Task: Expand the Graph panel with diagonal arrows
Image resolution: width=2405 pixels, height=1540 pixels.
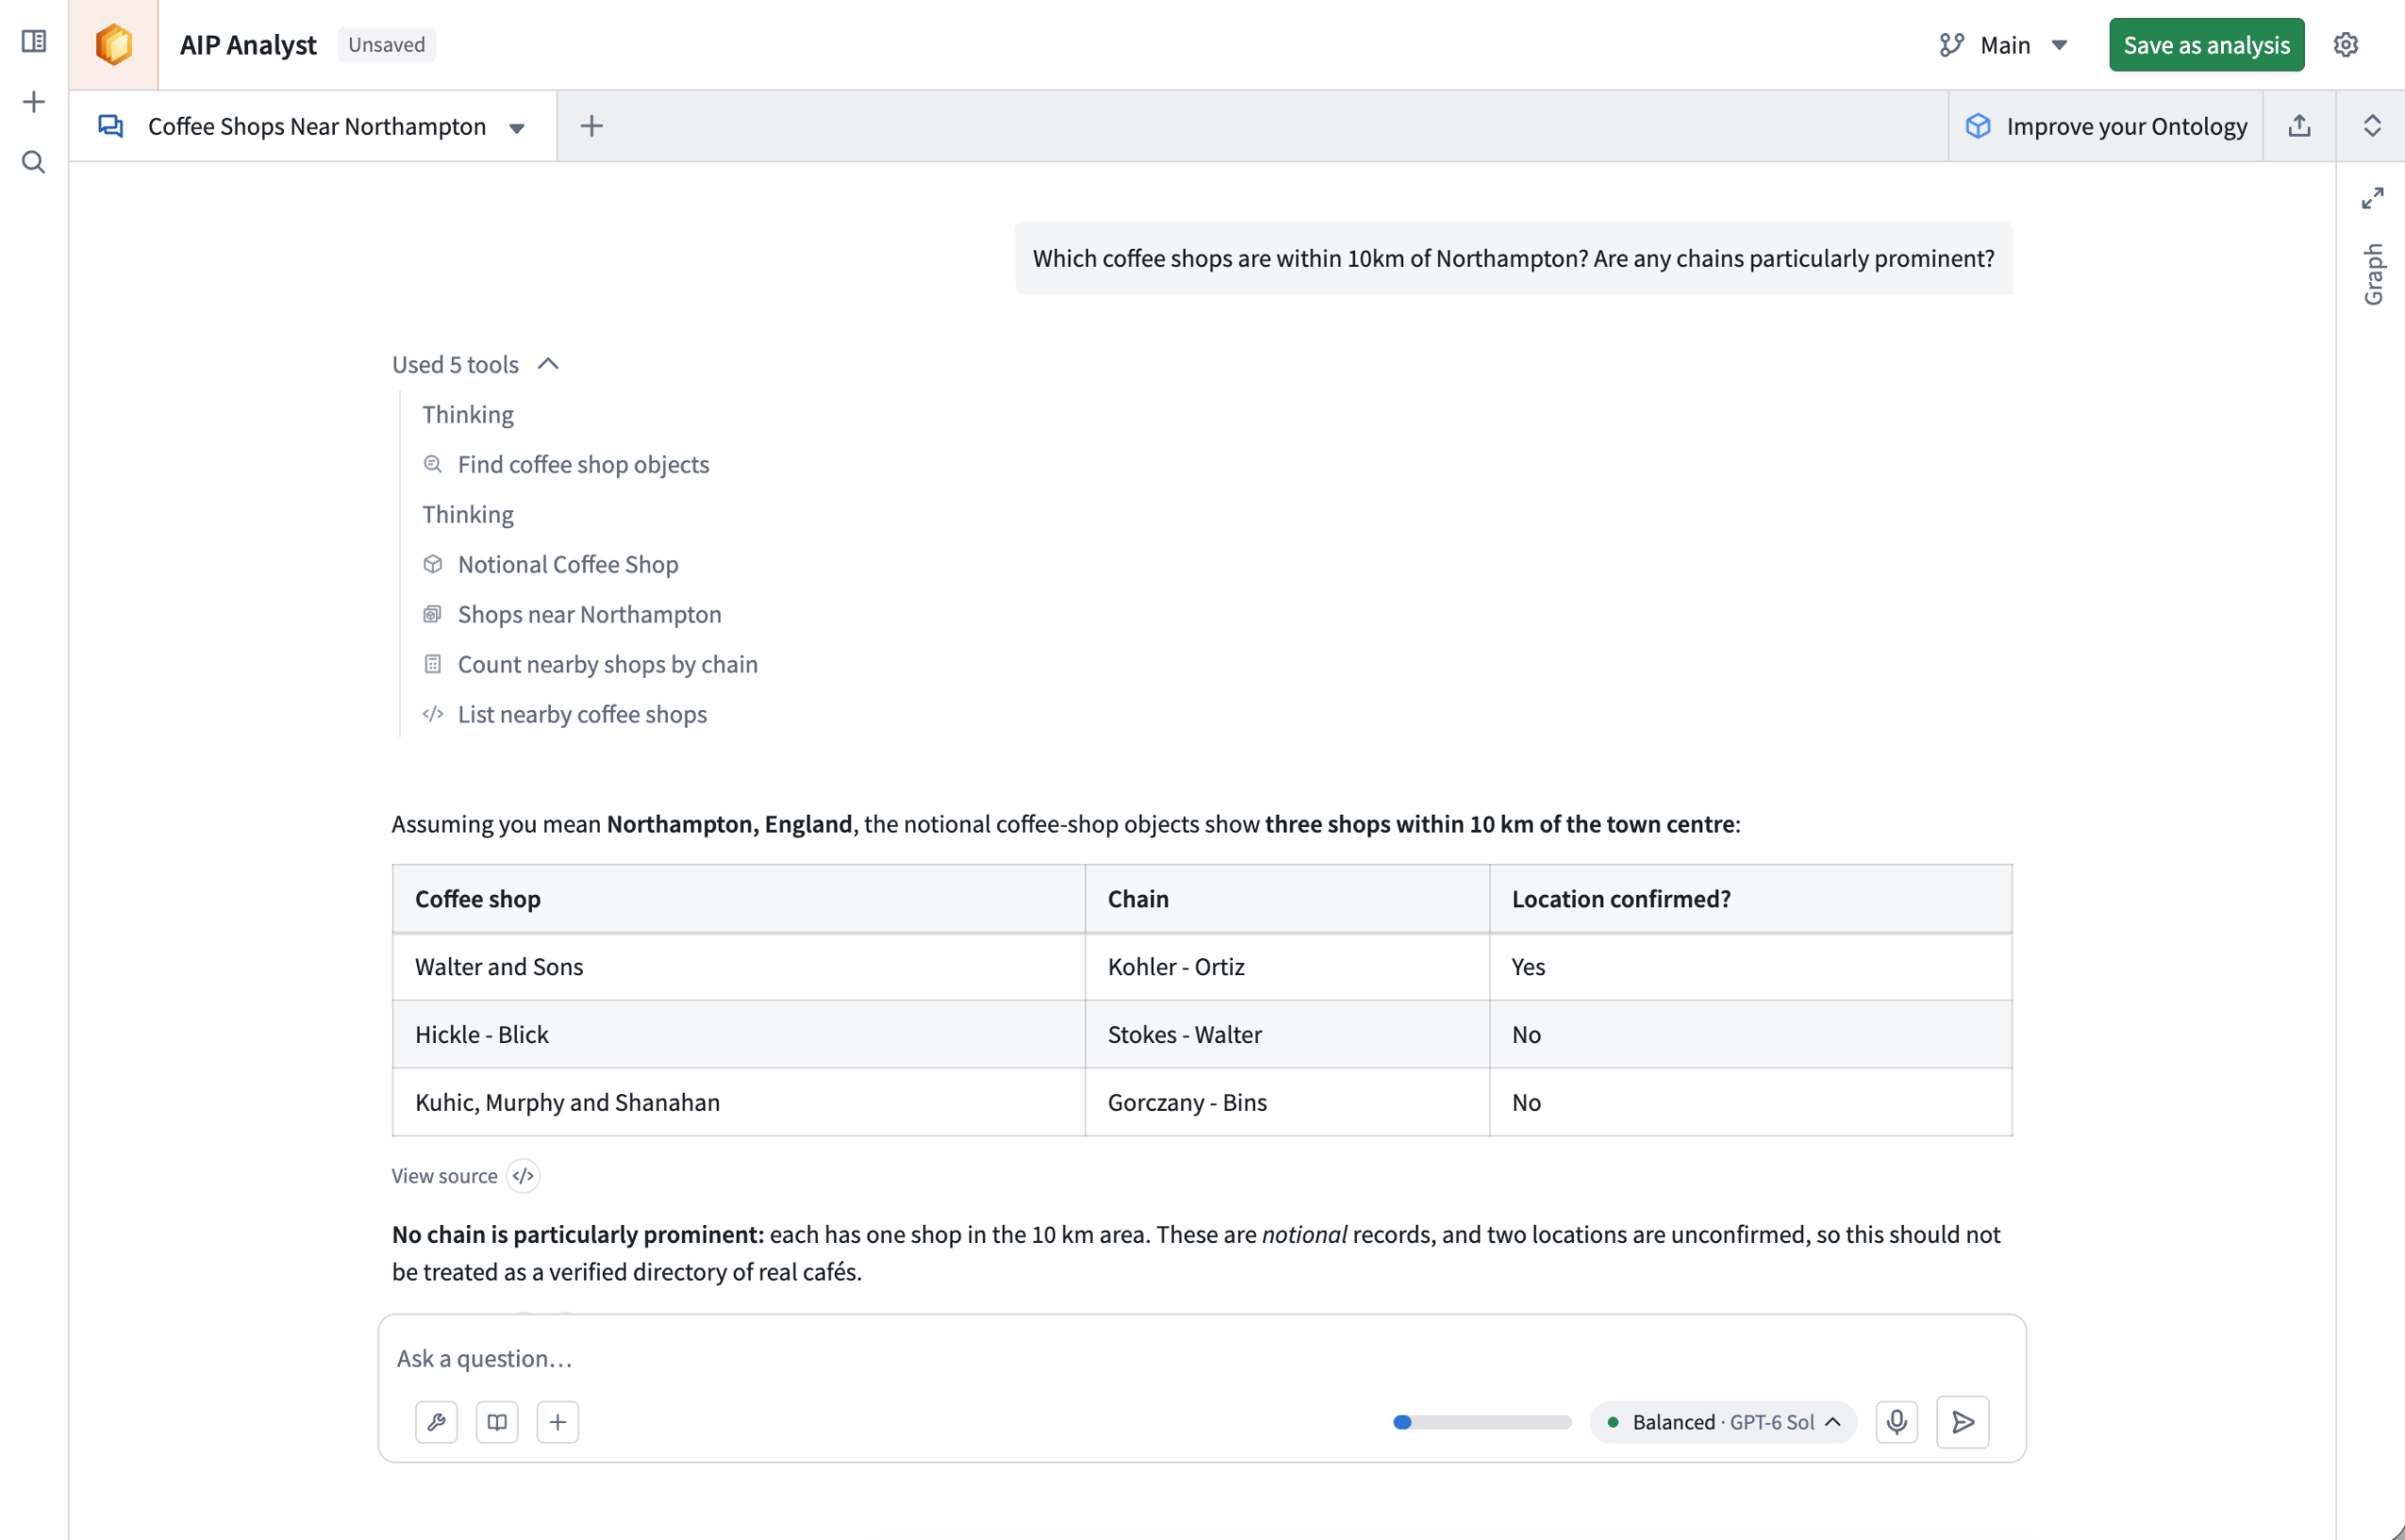Action: 2372,198
